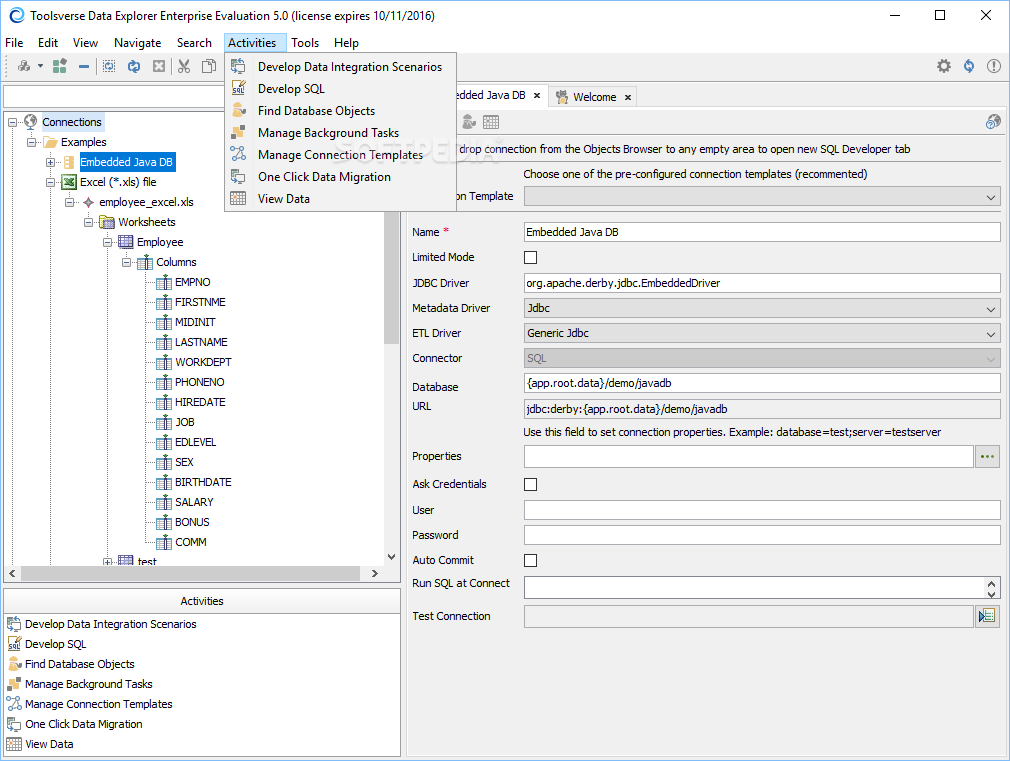Image resolution: width=1010 pixels, height=761 pixels.
Task: Click the Database input field
Action: pyautogui.click(x=762, y=383)
